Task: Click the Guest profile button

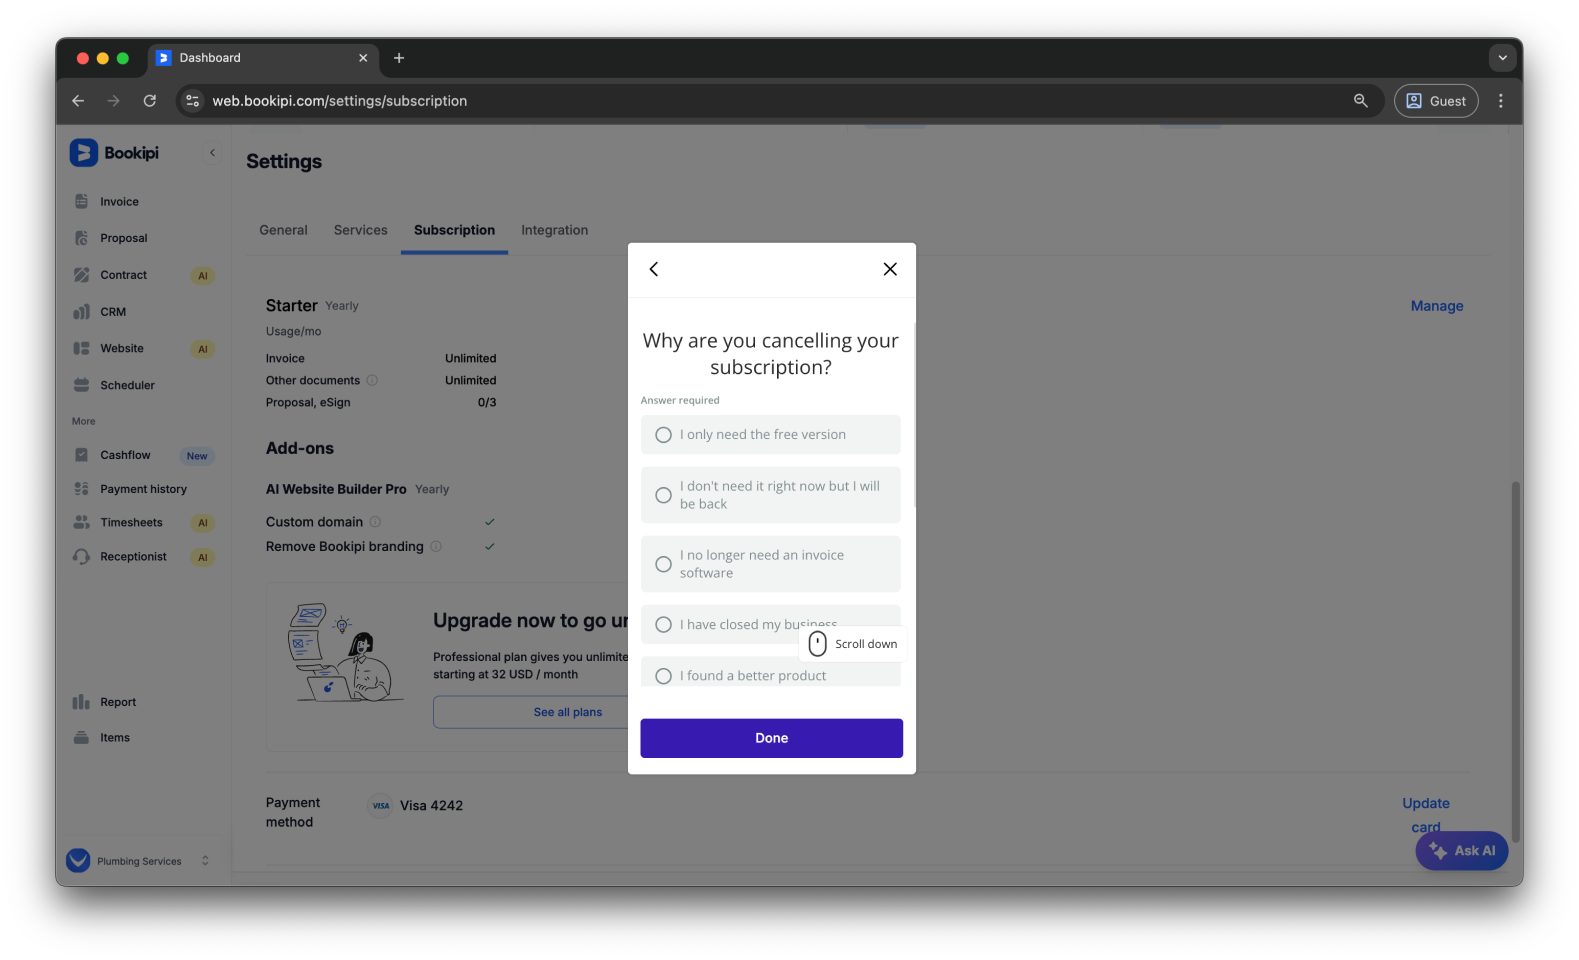Action: tap(1436, 101)
